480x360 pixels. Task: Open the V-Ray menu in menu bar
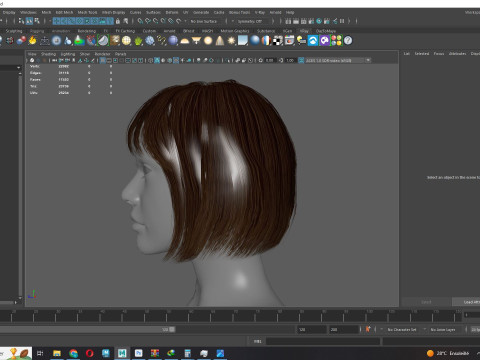point(260,12)
